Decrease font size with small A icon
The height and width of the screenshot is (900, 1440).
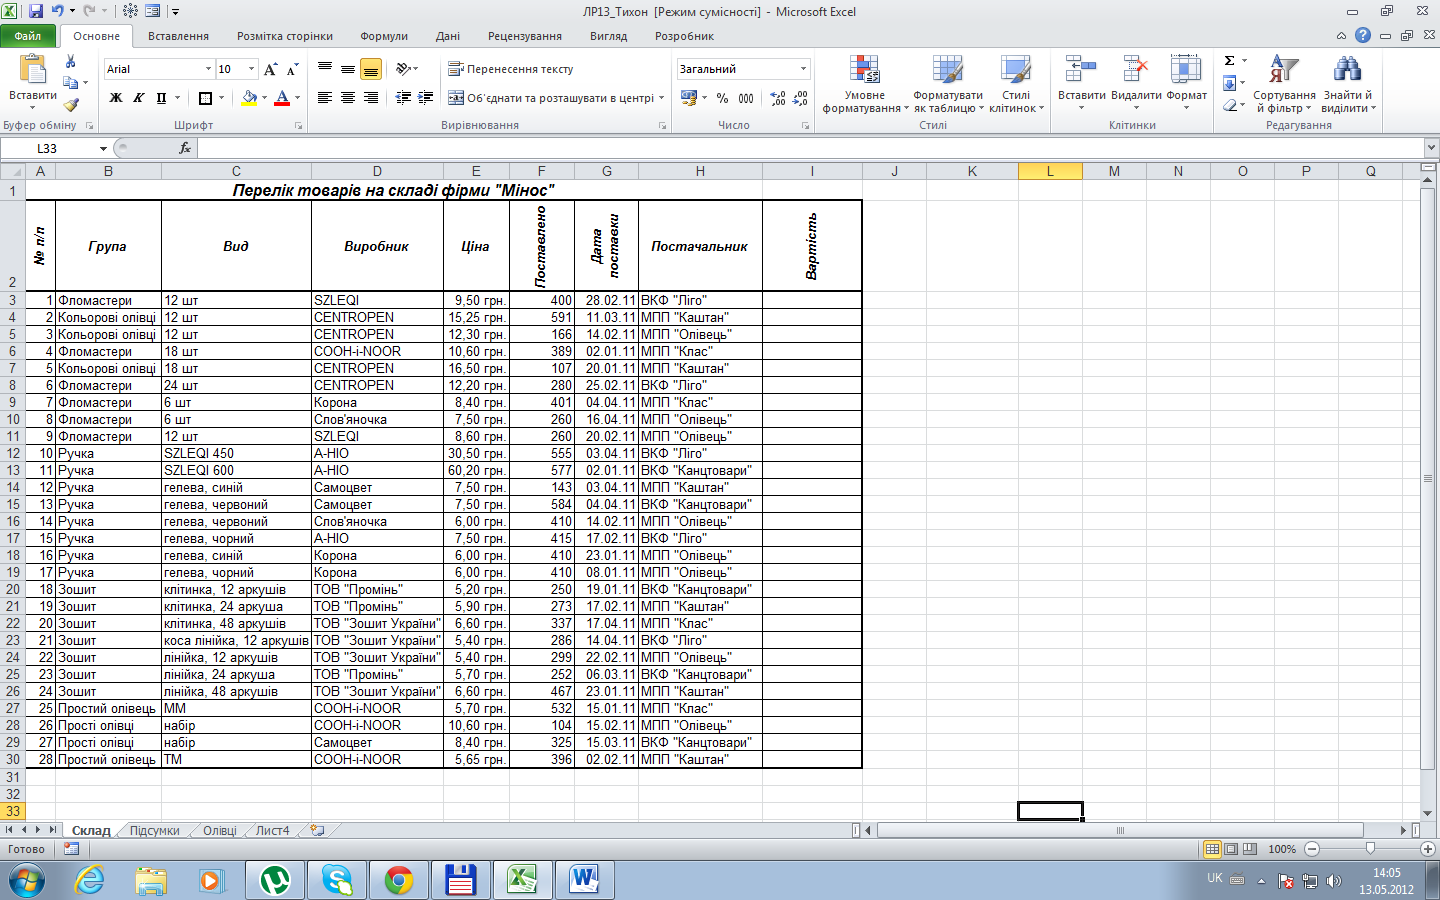292,69
